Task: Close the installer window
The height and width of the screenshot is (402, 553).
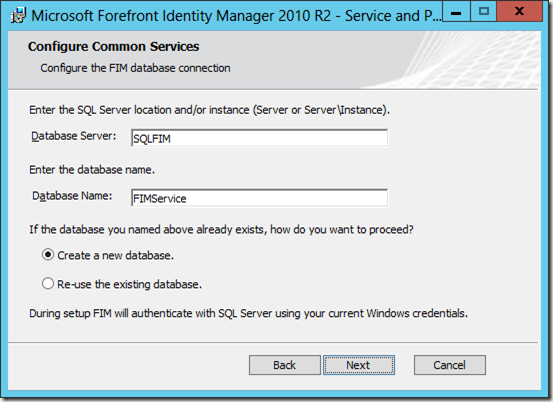Action: pyautogui.click(x=519, y=12)
